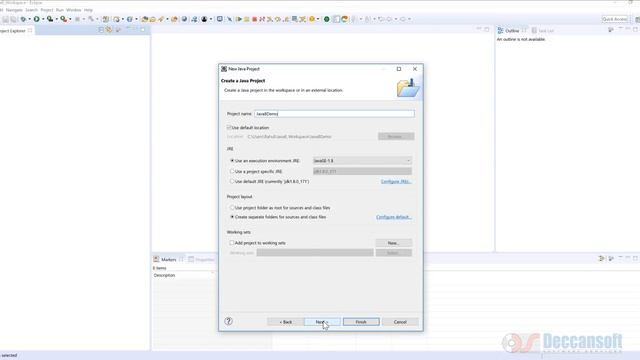Toggle Use default location checkbox
The height and width of the screenshot is (360, 640).
click(229, 127)
